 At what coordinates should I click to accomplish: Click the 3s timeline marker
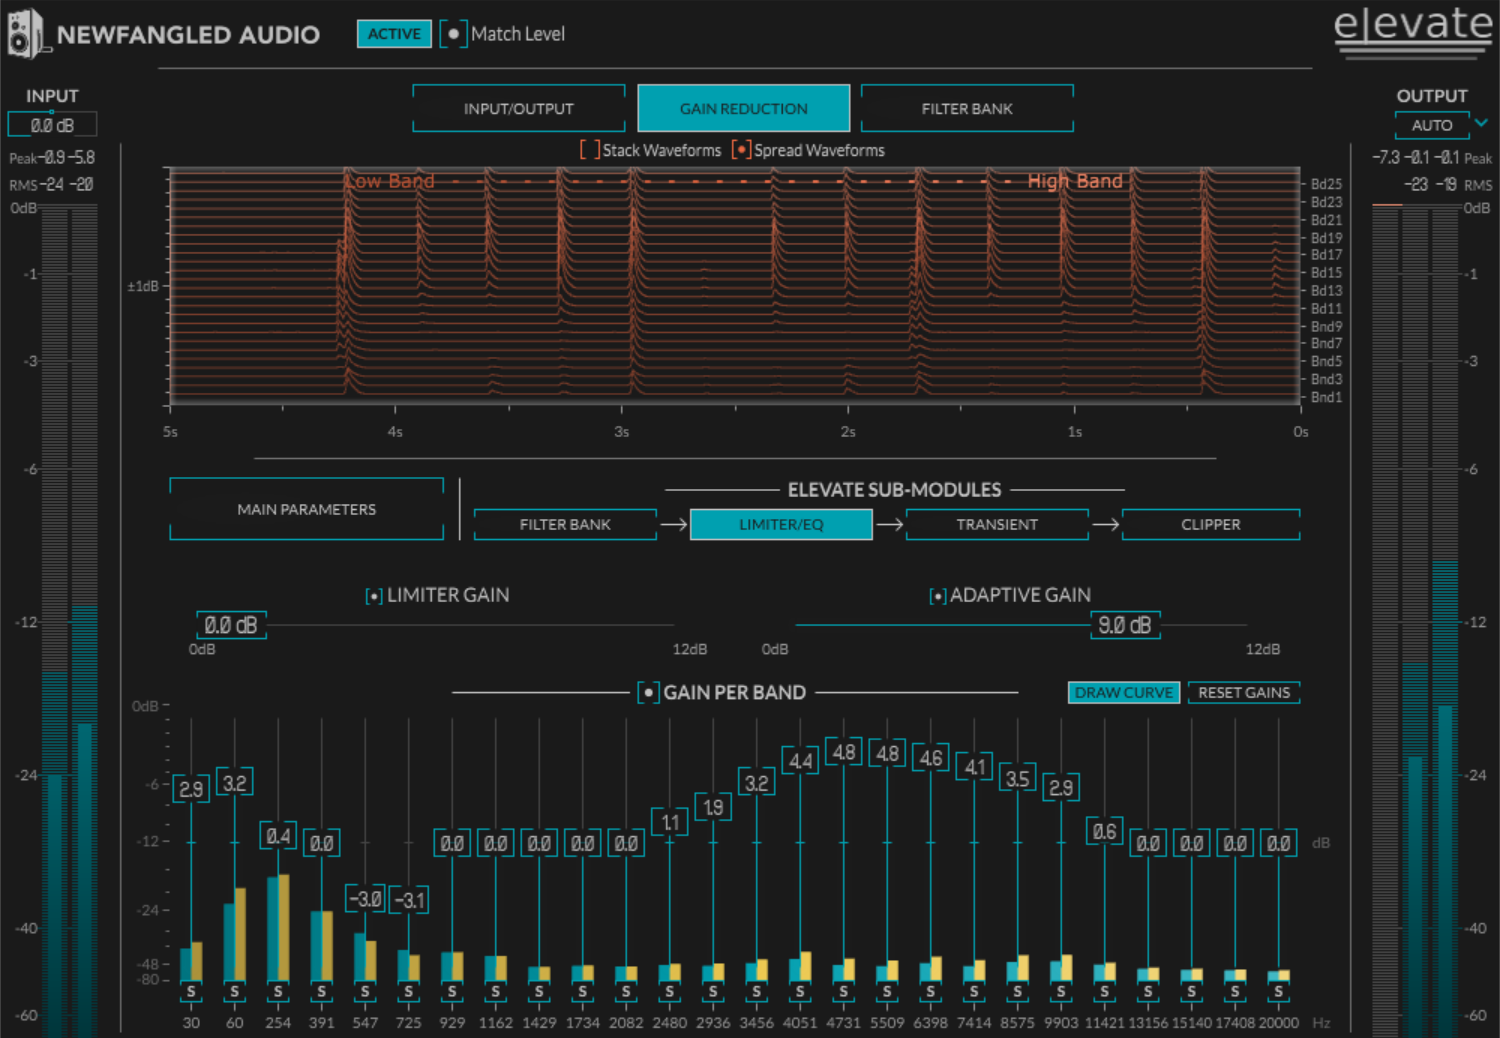click(x=622, y=432)
